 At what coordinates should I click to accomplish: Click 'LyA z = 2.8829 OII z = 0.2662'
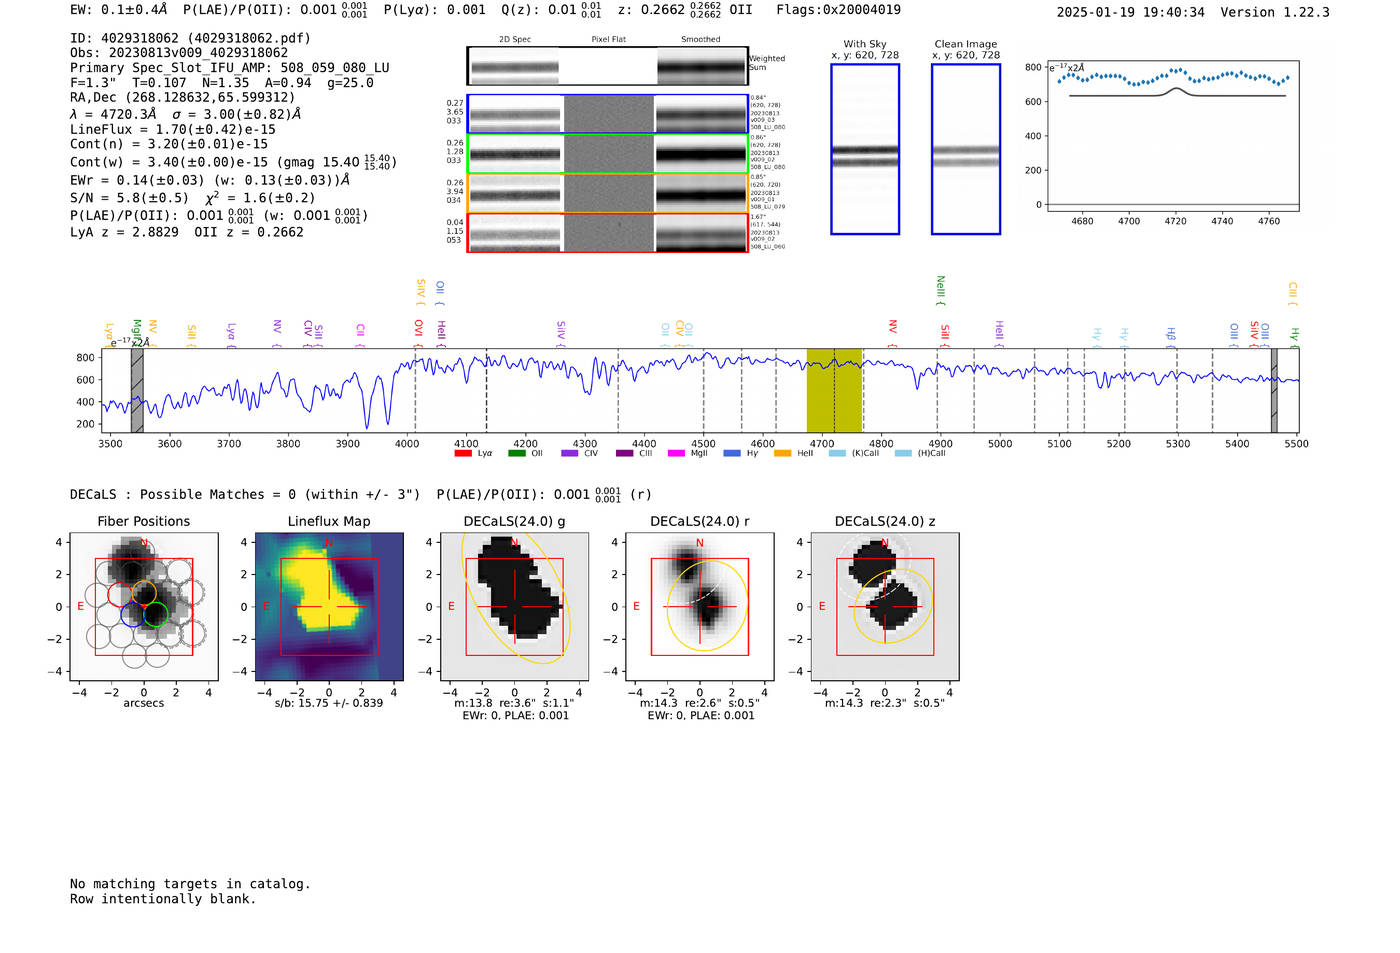pos(187,232)
